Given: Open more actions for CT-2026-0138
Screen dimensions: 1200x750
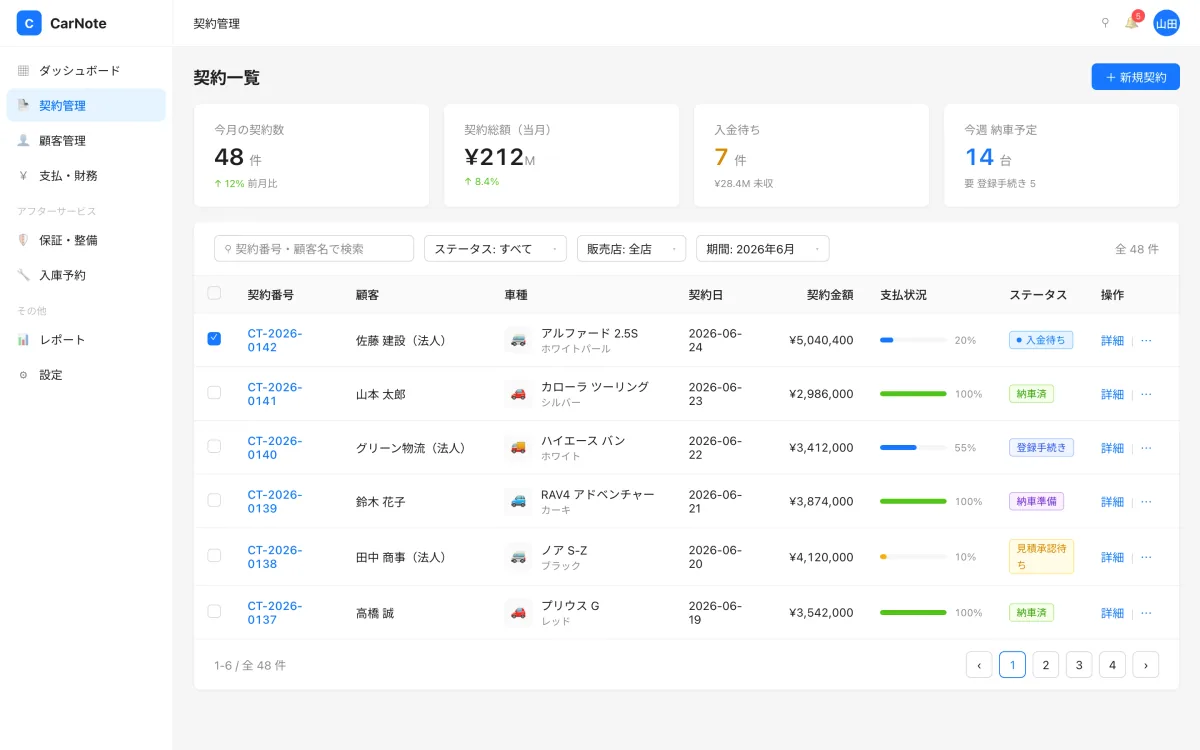Looking at the screenshot, I should click(1146, 557).
